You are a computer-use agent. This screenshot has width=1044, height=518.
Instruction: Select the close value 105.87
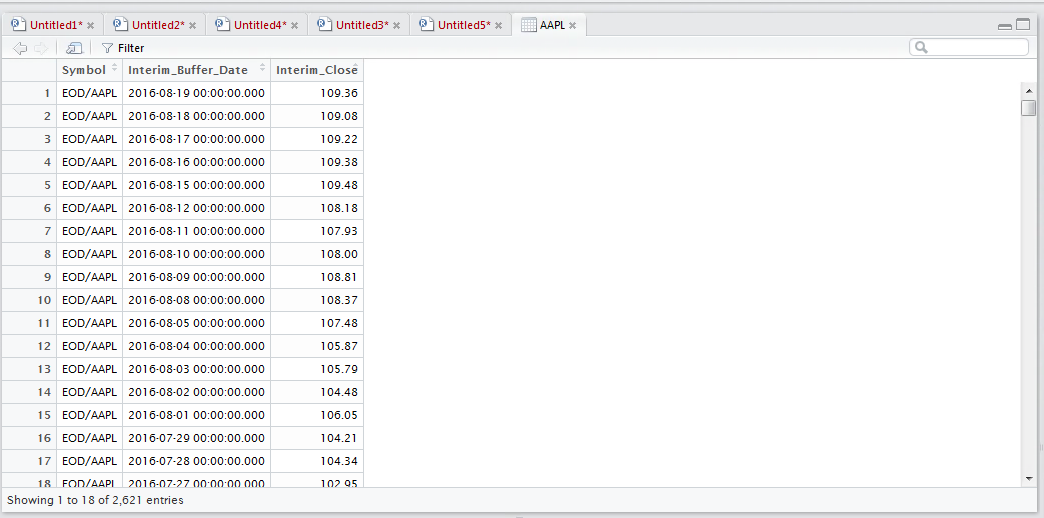[x=317, y=346]
